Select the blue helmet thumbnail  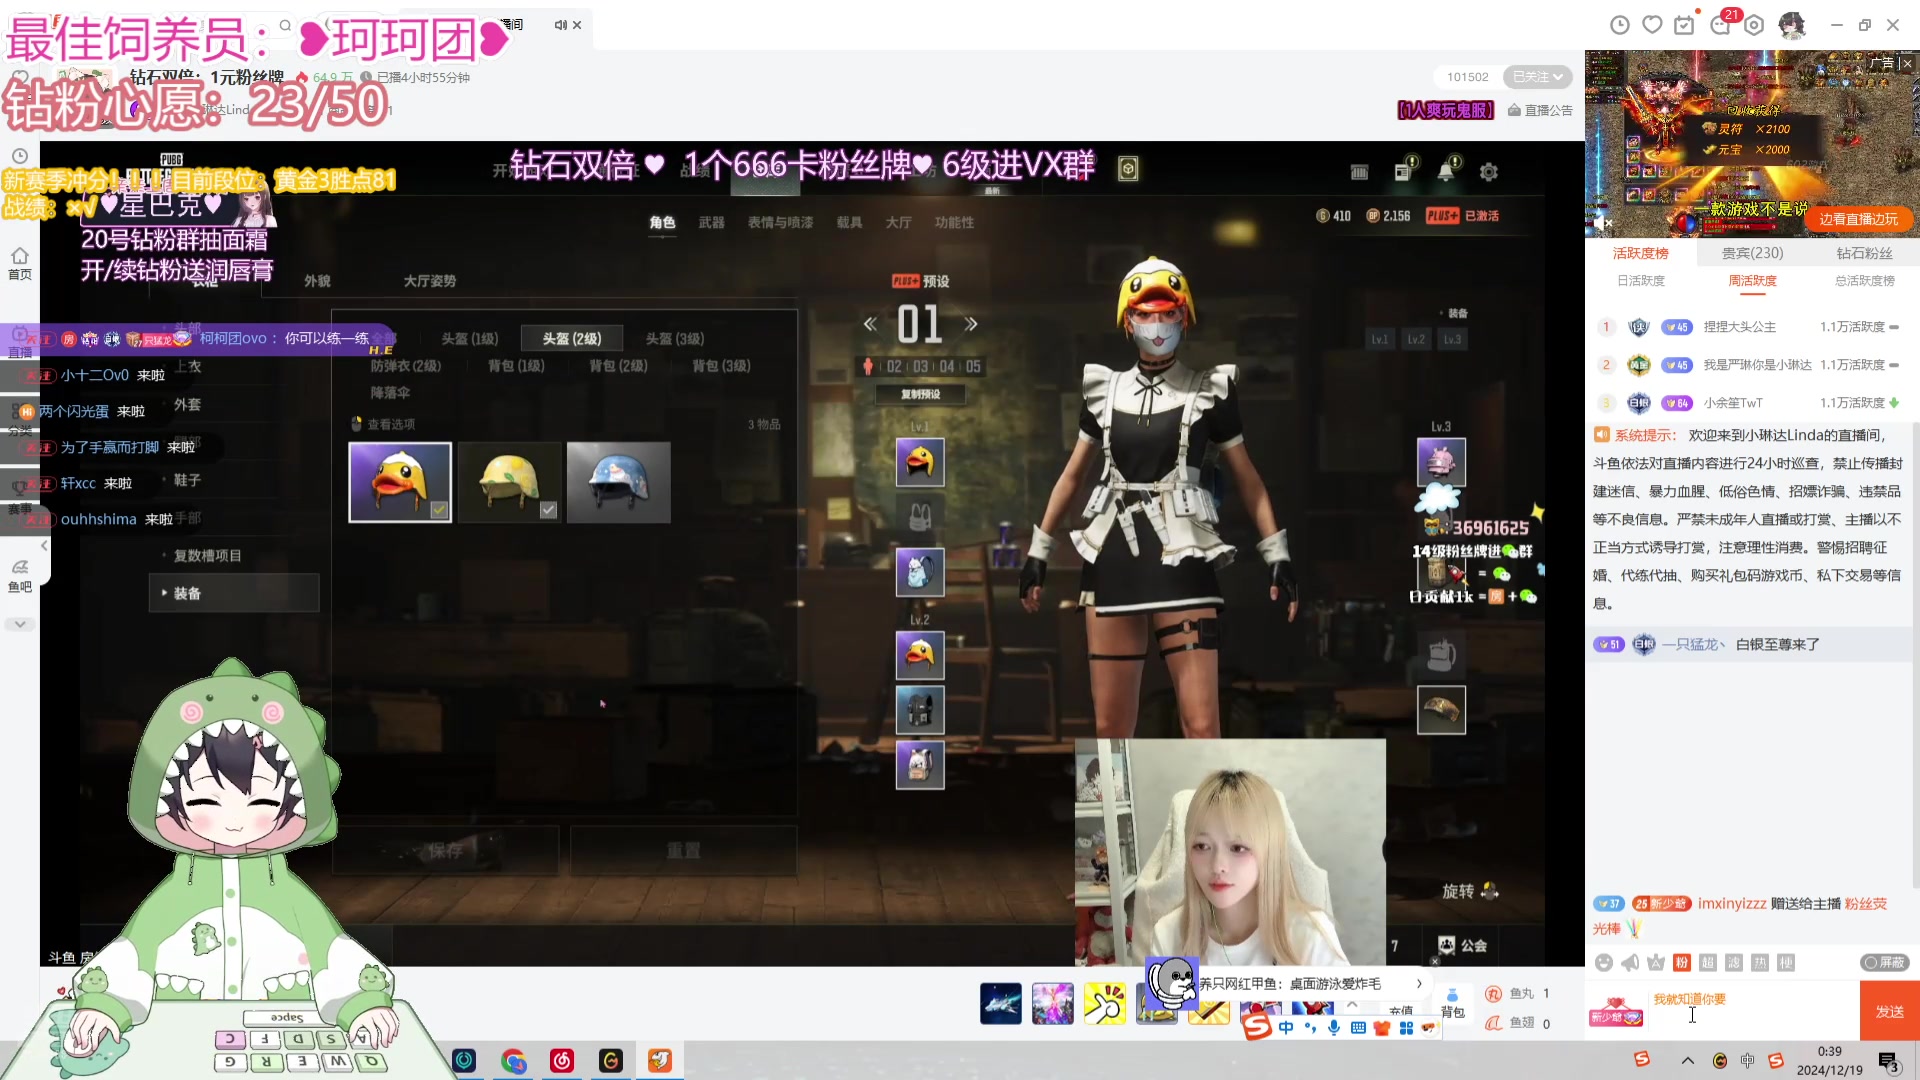(618, 482)
